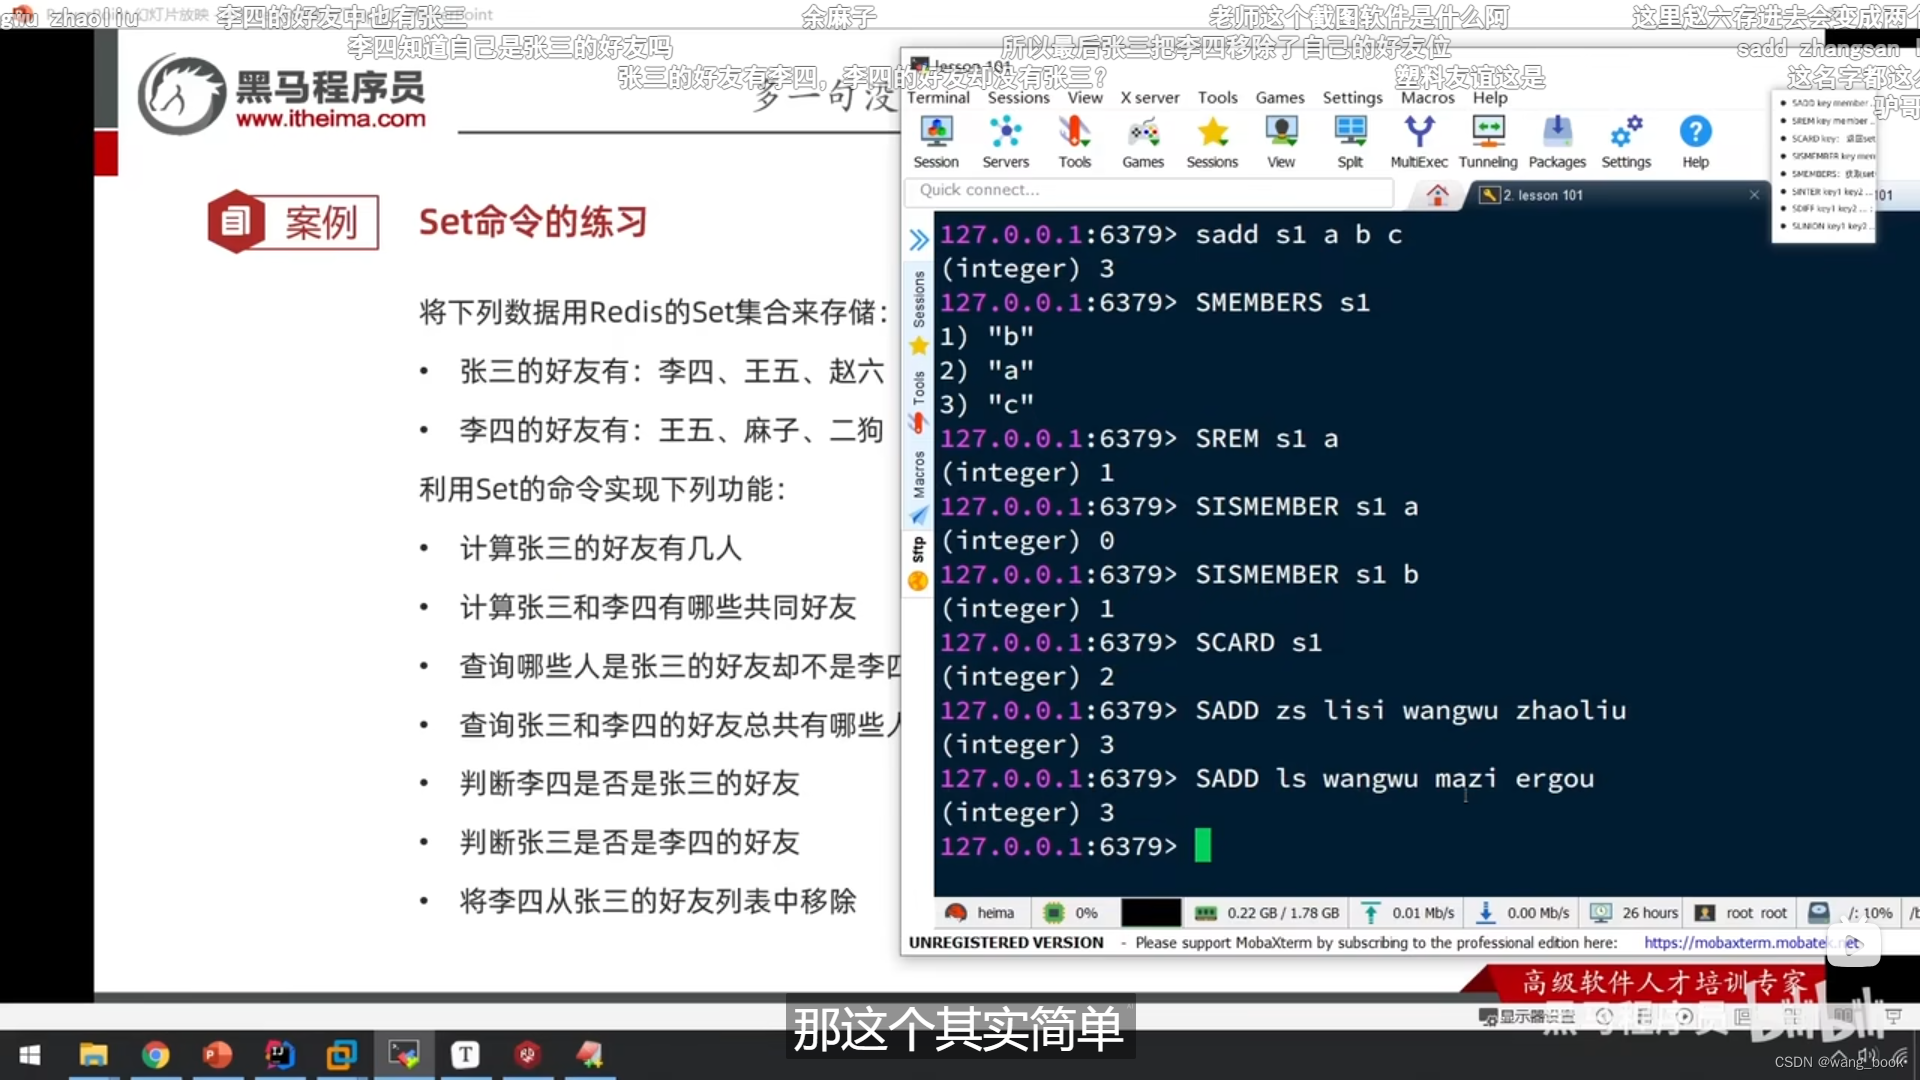This screenshot has height=1080, width=1920.
Task: Open the Help panel
Action: click(1695, 140)
